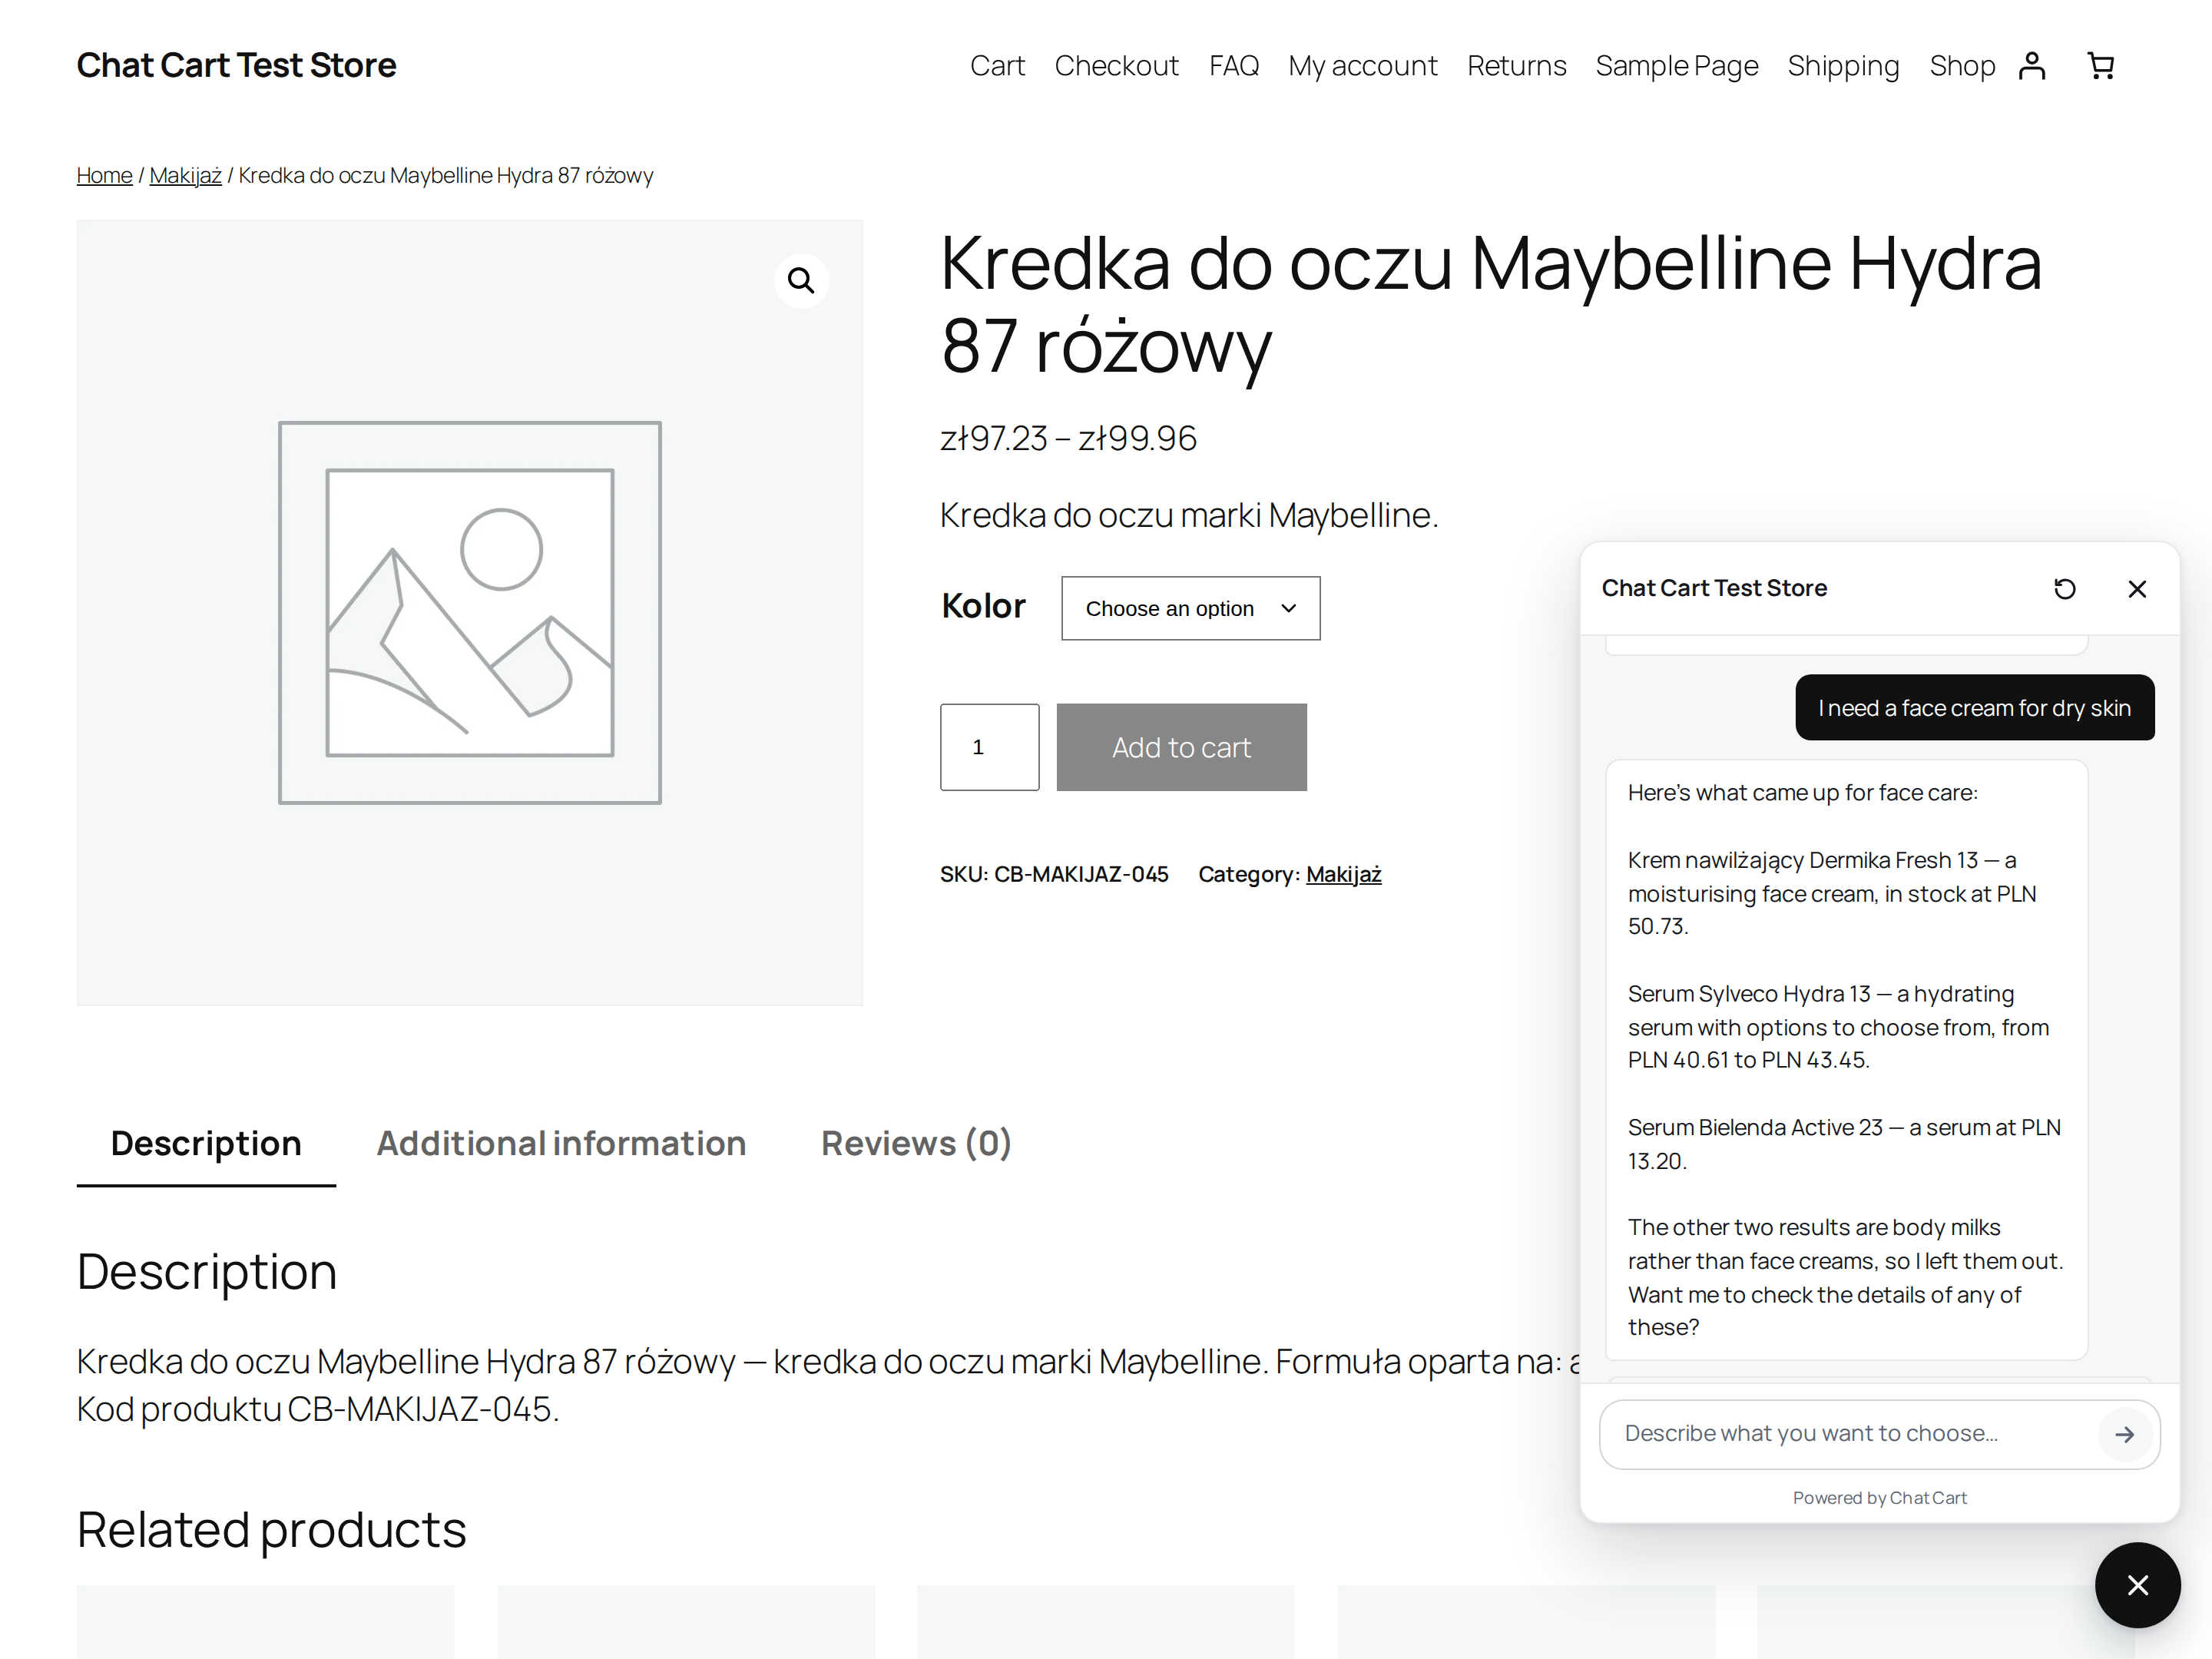Focus the product quantity input field
Image resolution: width=2212 pixels, height=1659 pixels.
click(x=989, y=747)
